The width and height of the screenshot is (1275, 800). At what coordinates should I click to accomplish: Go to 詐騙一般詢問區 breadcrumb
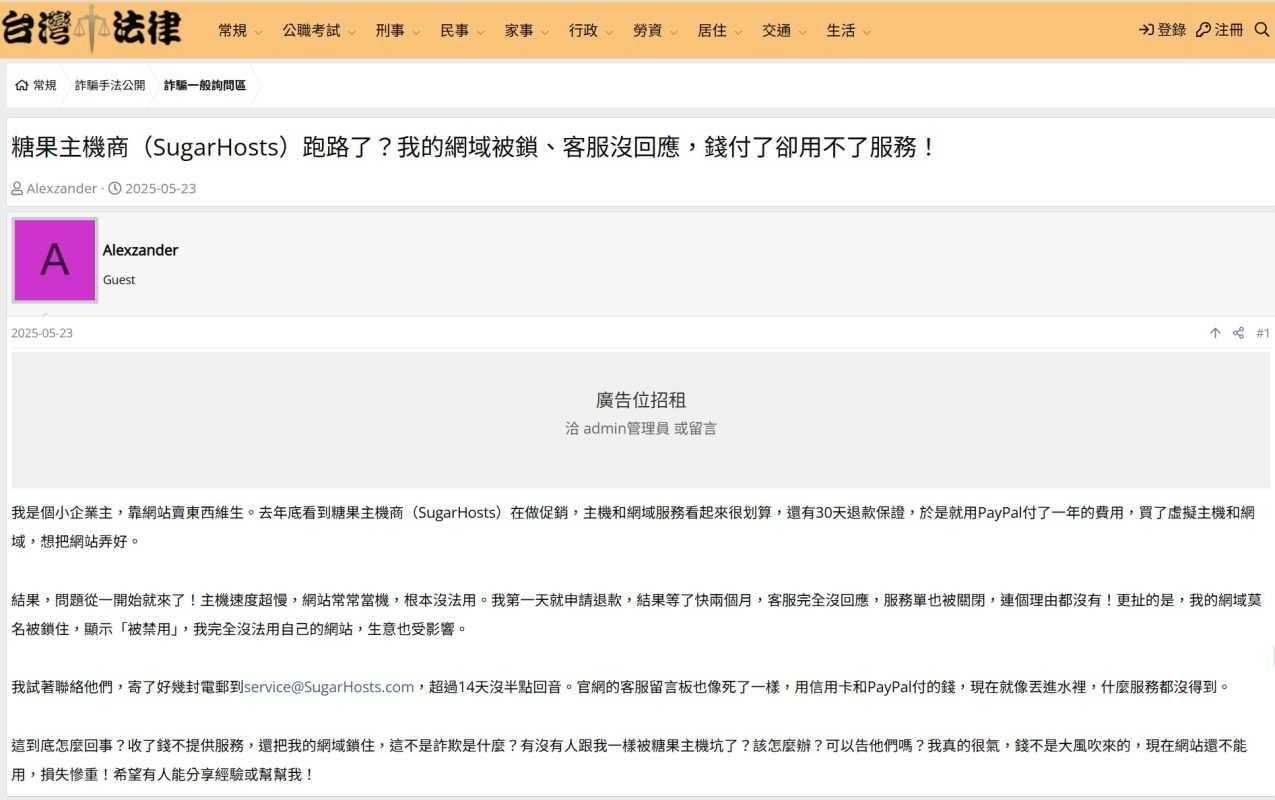tap(205, 86)
